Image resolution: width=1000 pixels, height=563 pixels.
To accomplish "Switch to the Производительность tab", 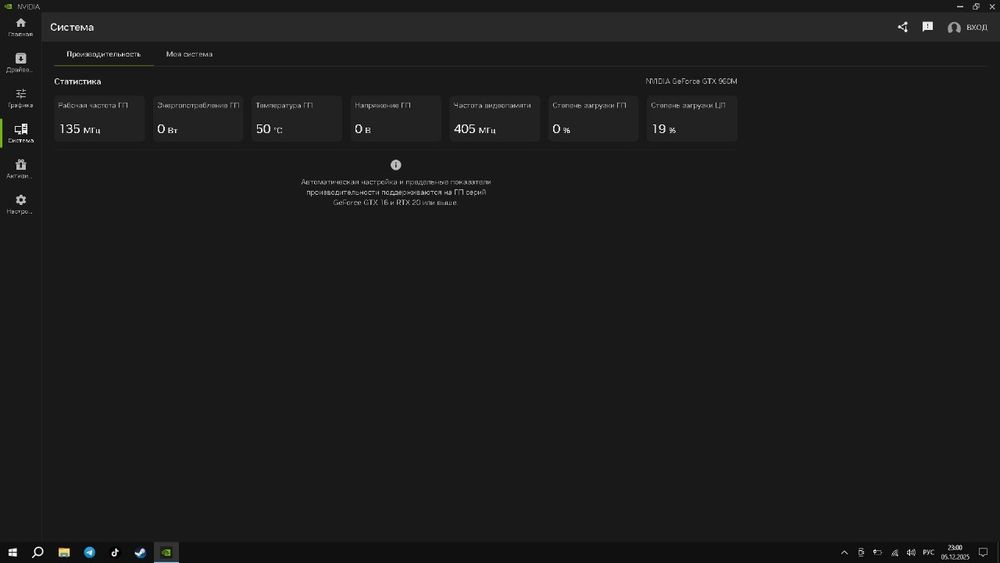I will [x=103, y=54].
